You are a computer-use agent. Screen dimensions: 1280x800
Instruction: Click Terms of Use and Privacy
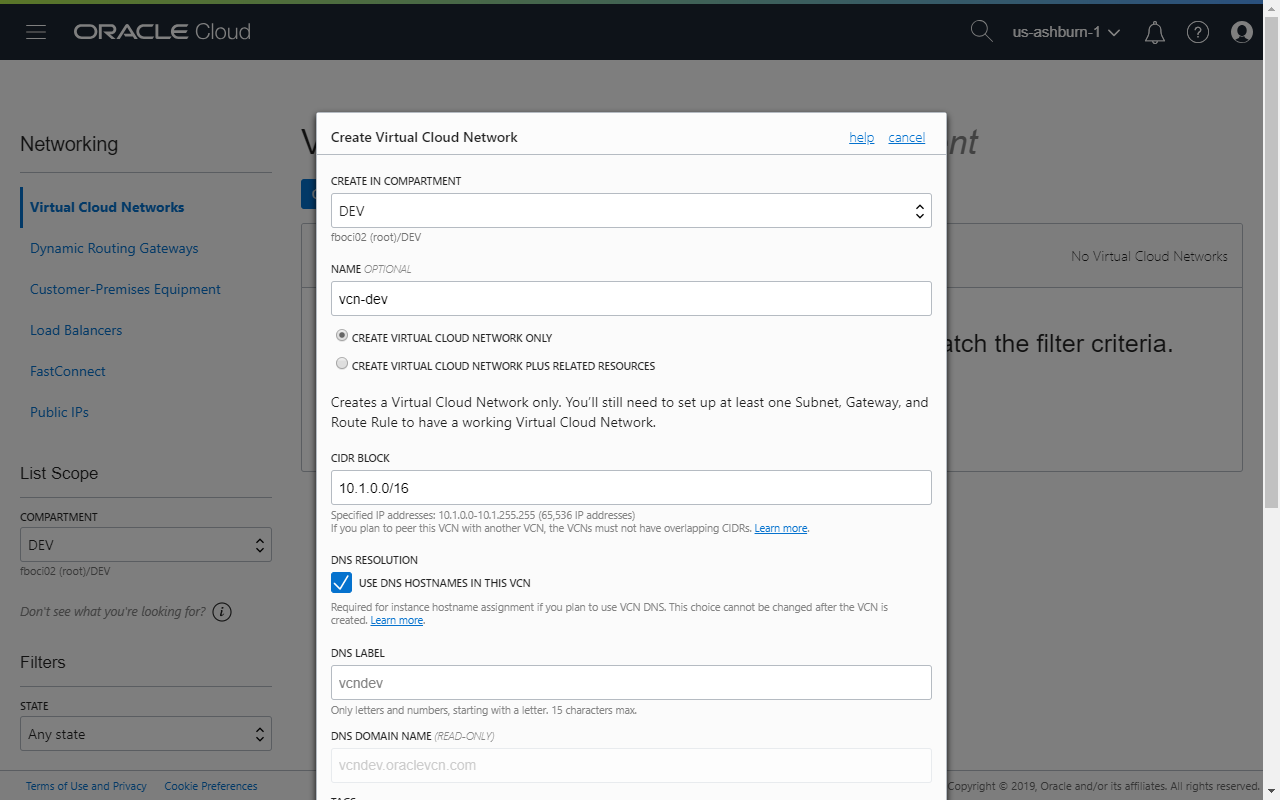[86, 786]
